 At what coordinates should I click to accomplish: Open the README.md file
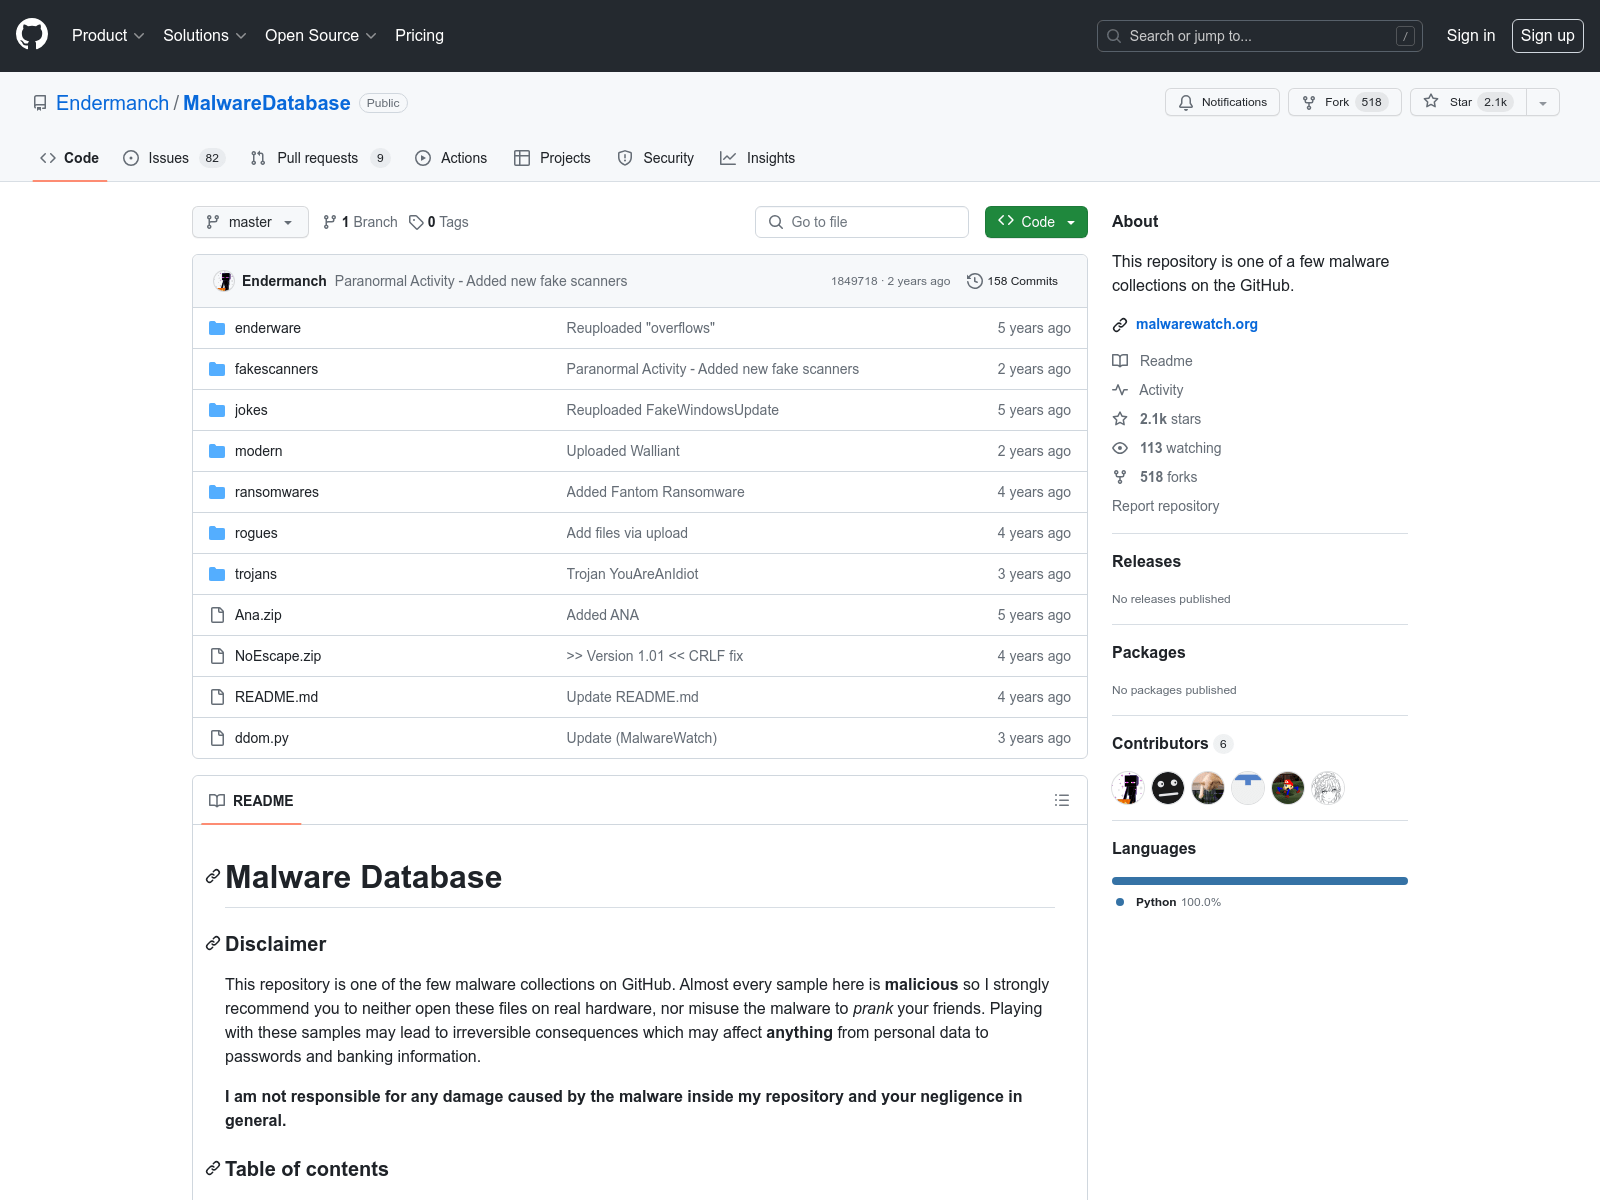(276, 697)
